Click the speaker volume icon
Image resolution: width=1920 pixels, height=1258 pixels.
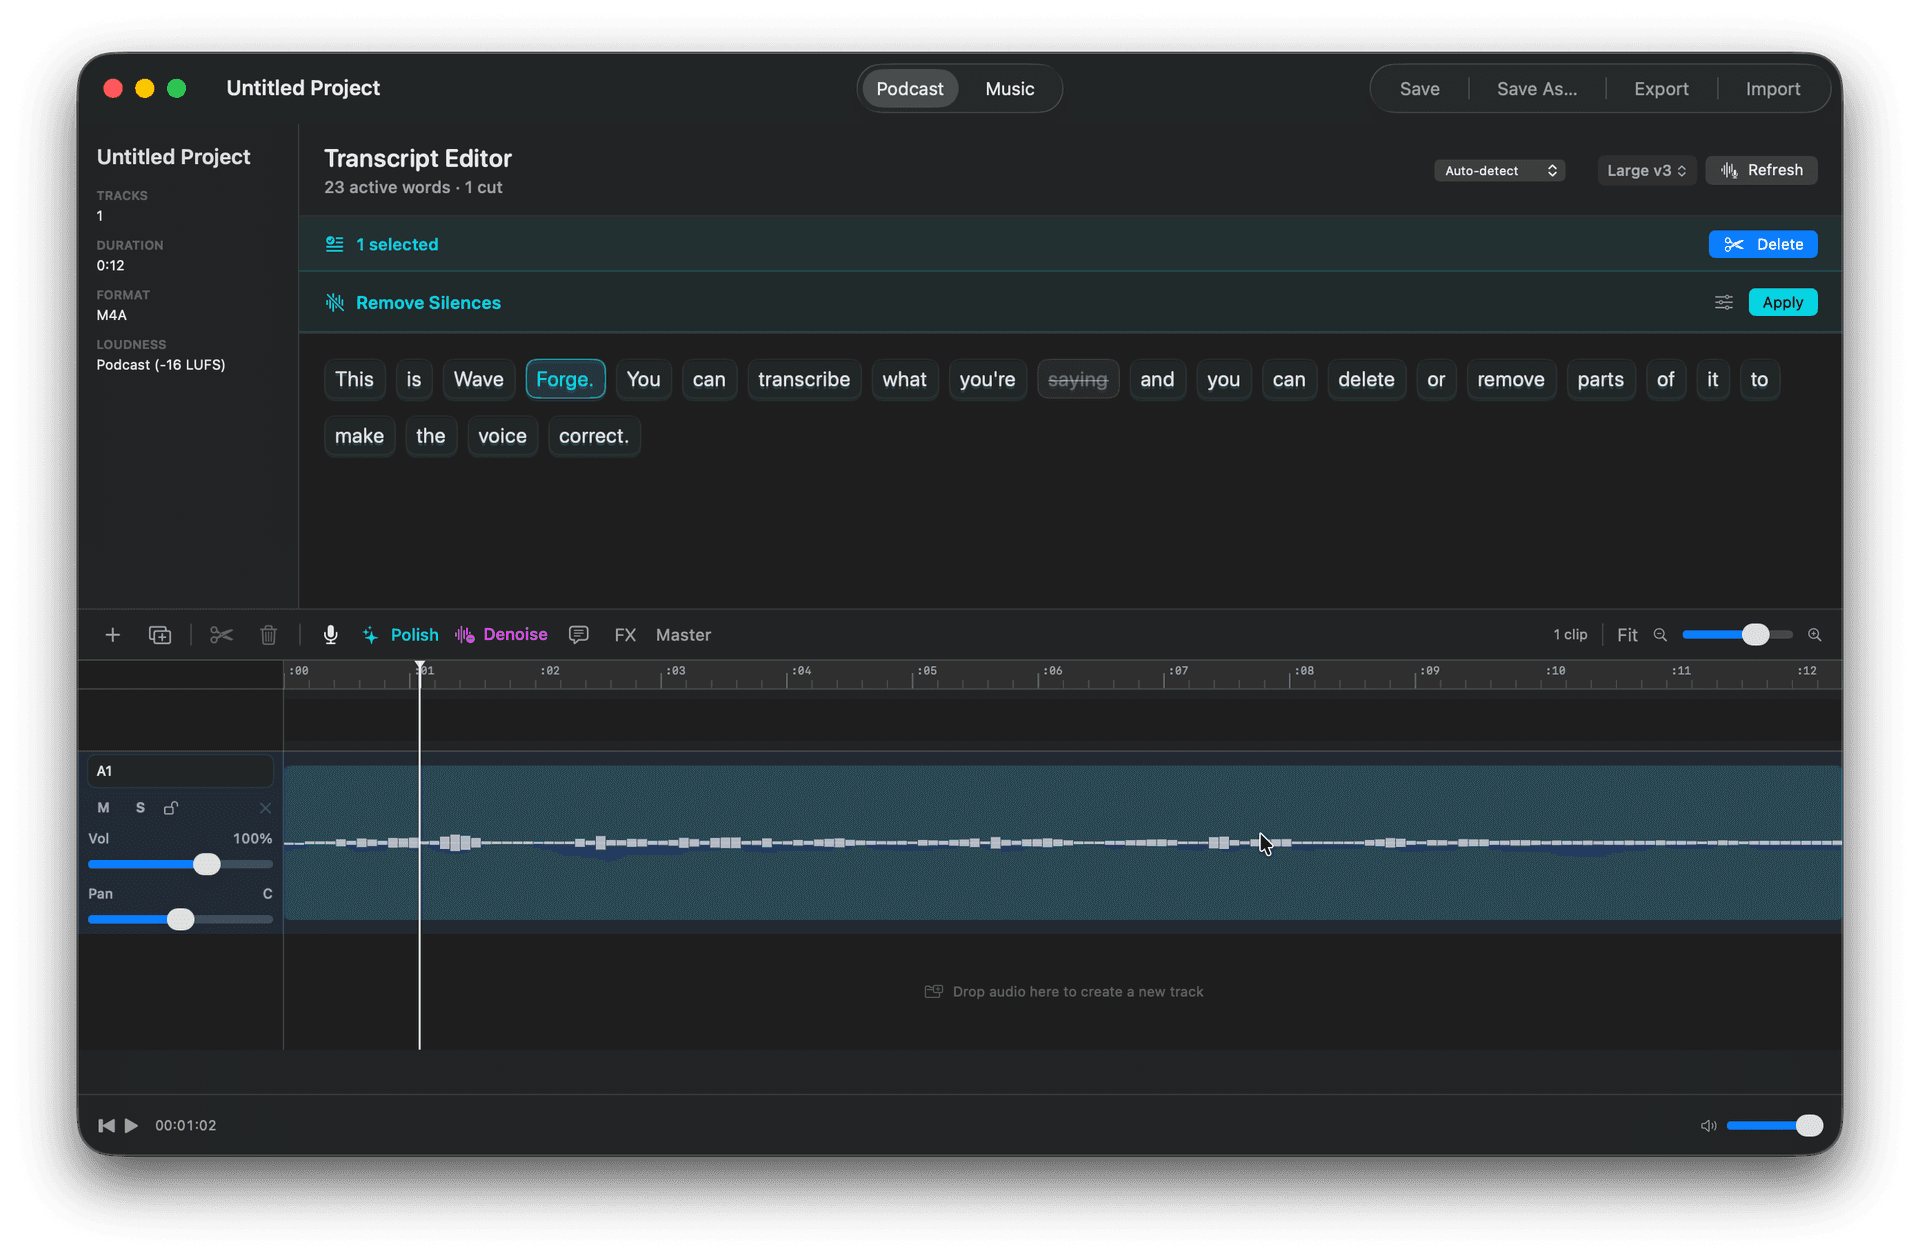pyautogui.click(x=1708, y=1126)
